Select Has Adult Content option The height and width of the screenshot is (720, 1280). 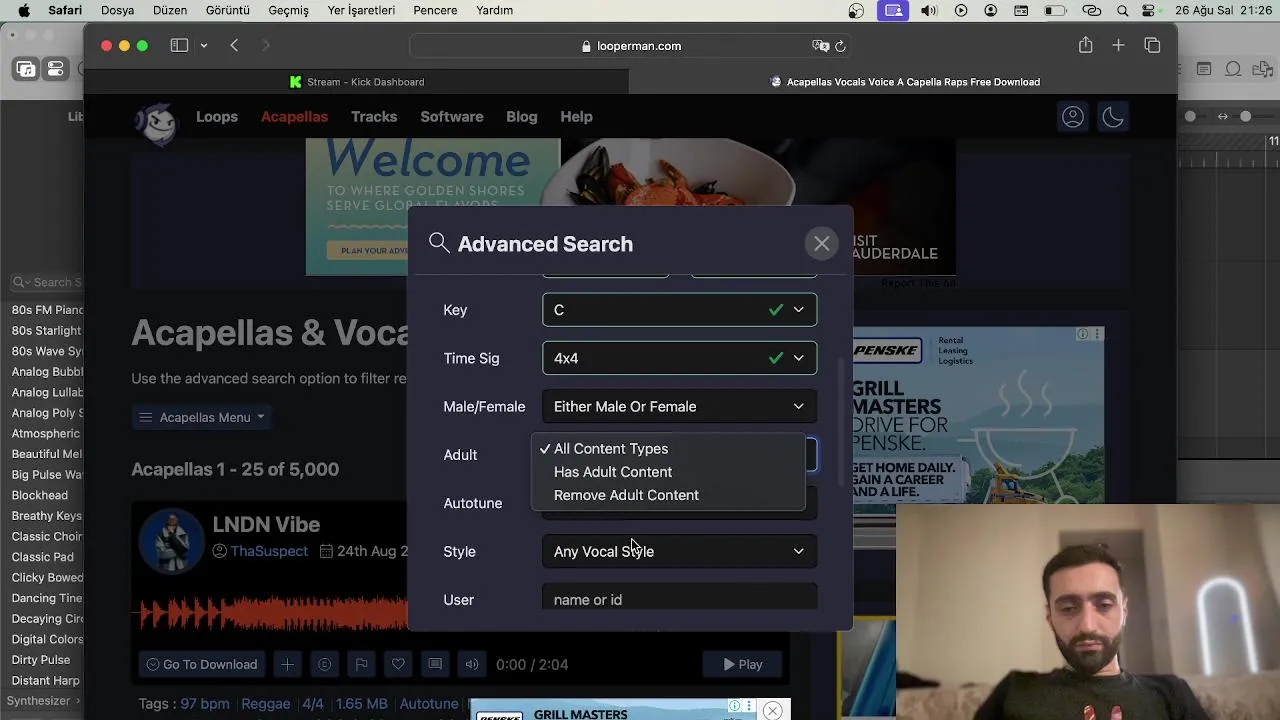click(x=613, y=472)
